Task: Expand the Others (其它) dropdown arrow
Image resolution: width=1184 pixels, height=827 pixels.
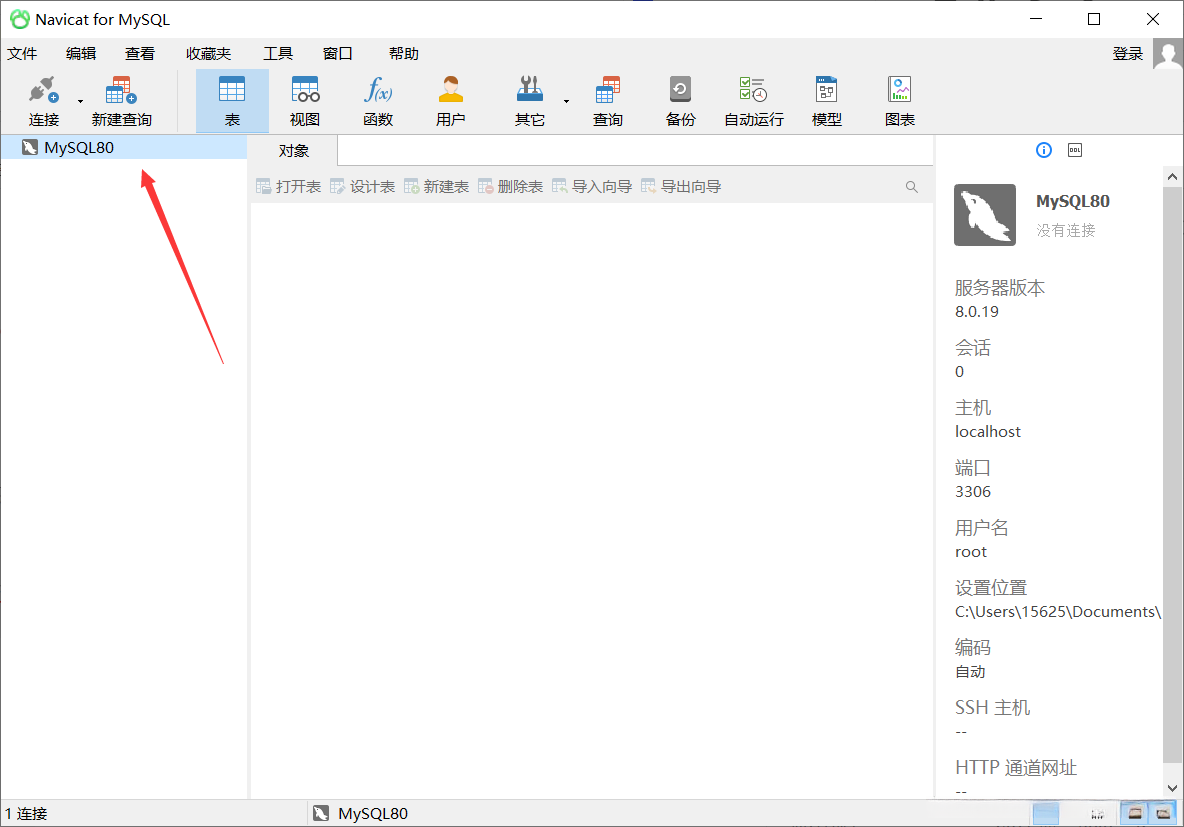Action: [x=566, y=101]
